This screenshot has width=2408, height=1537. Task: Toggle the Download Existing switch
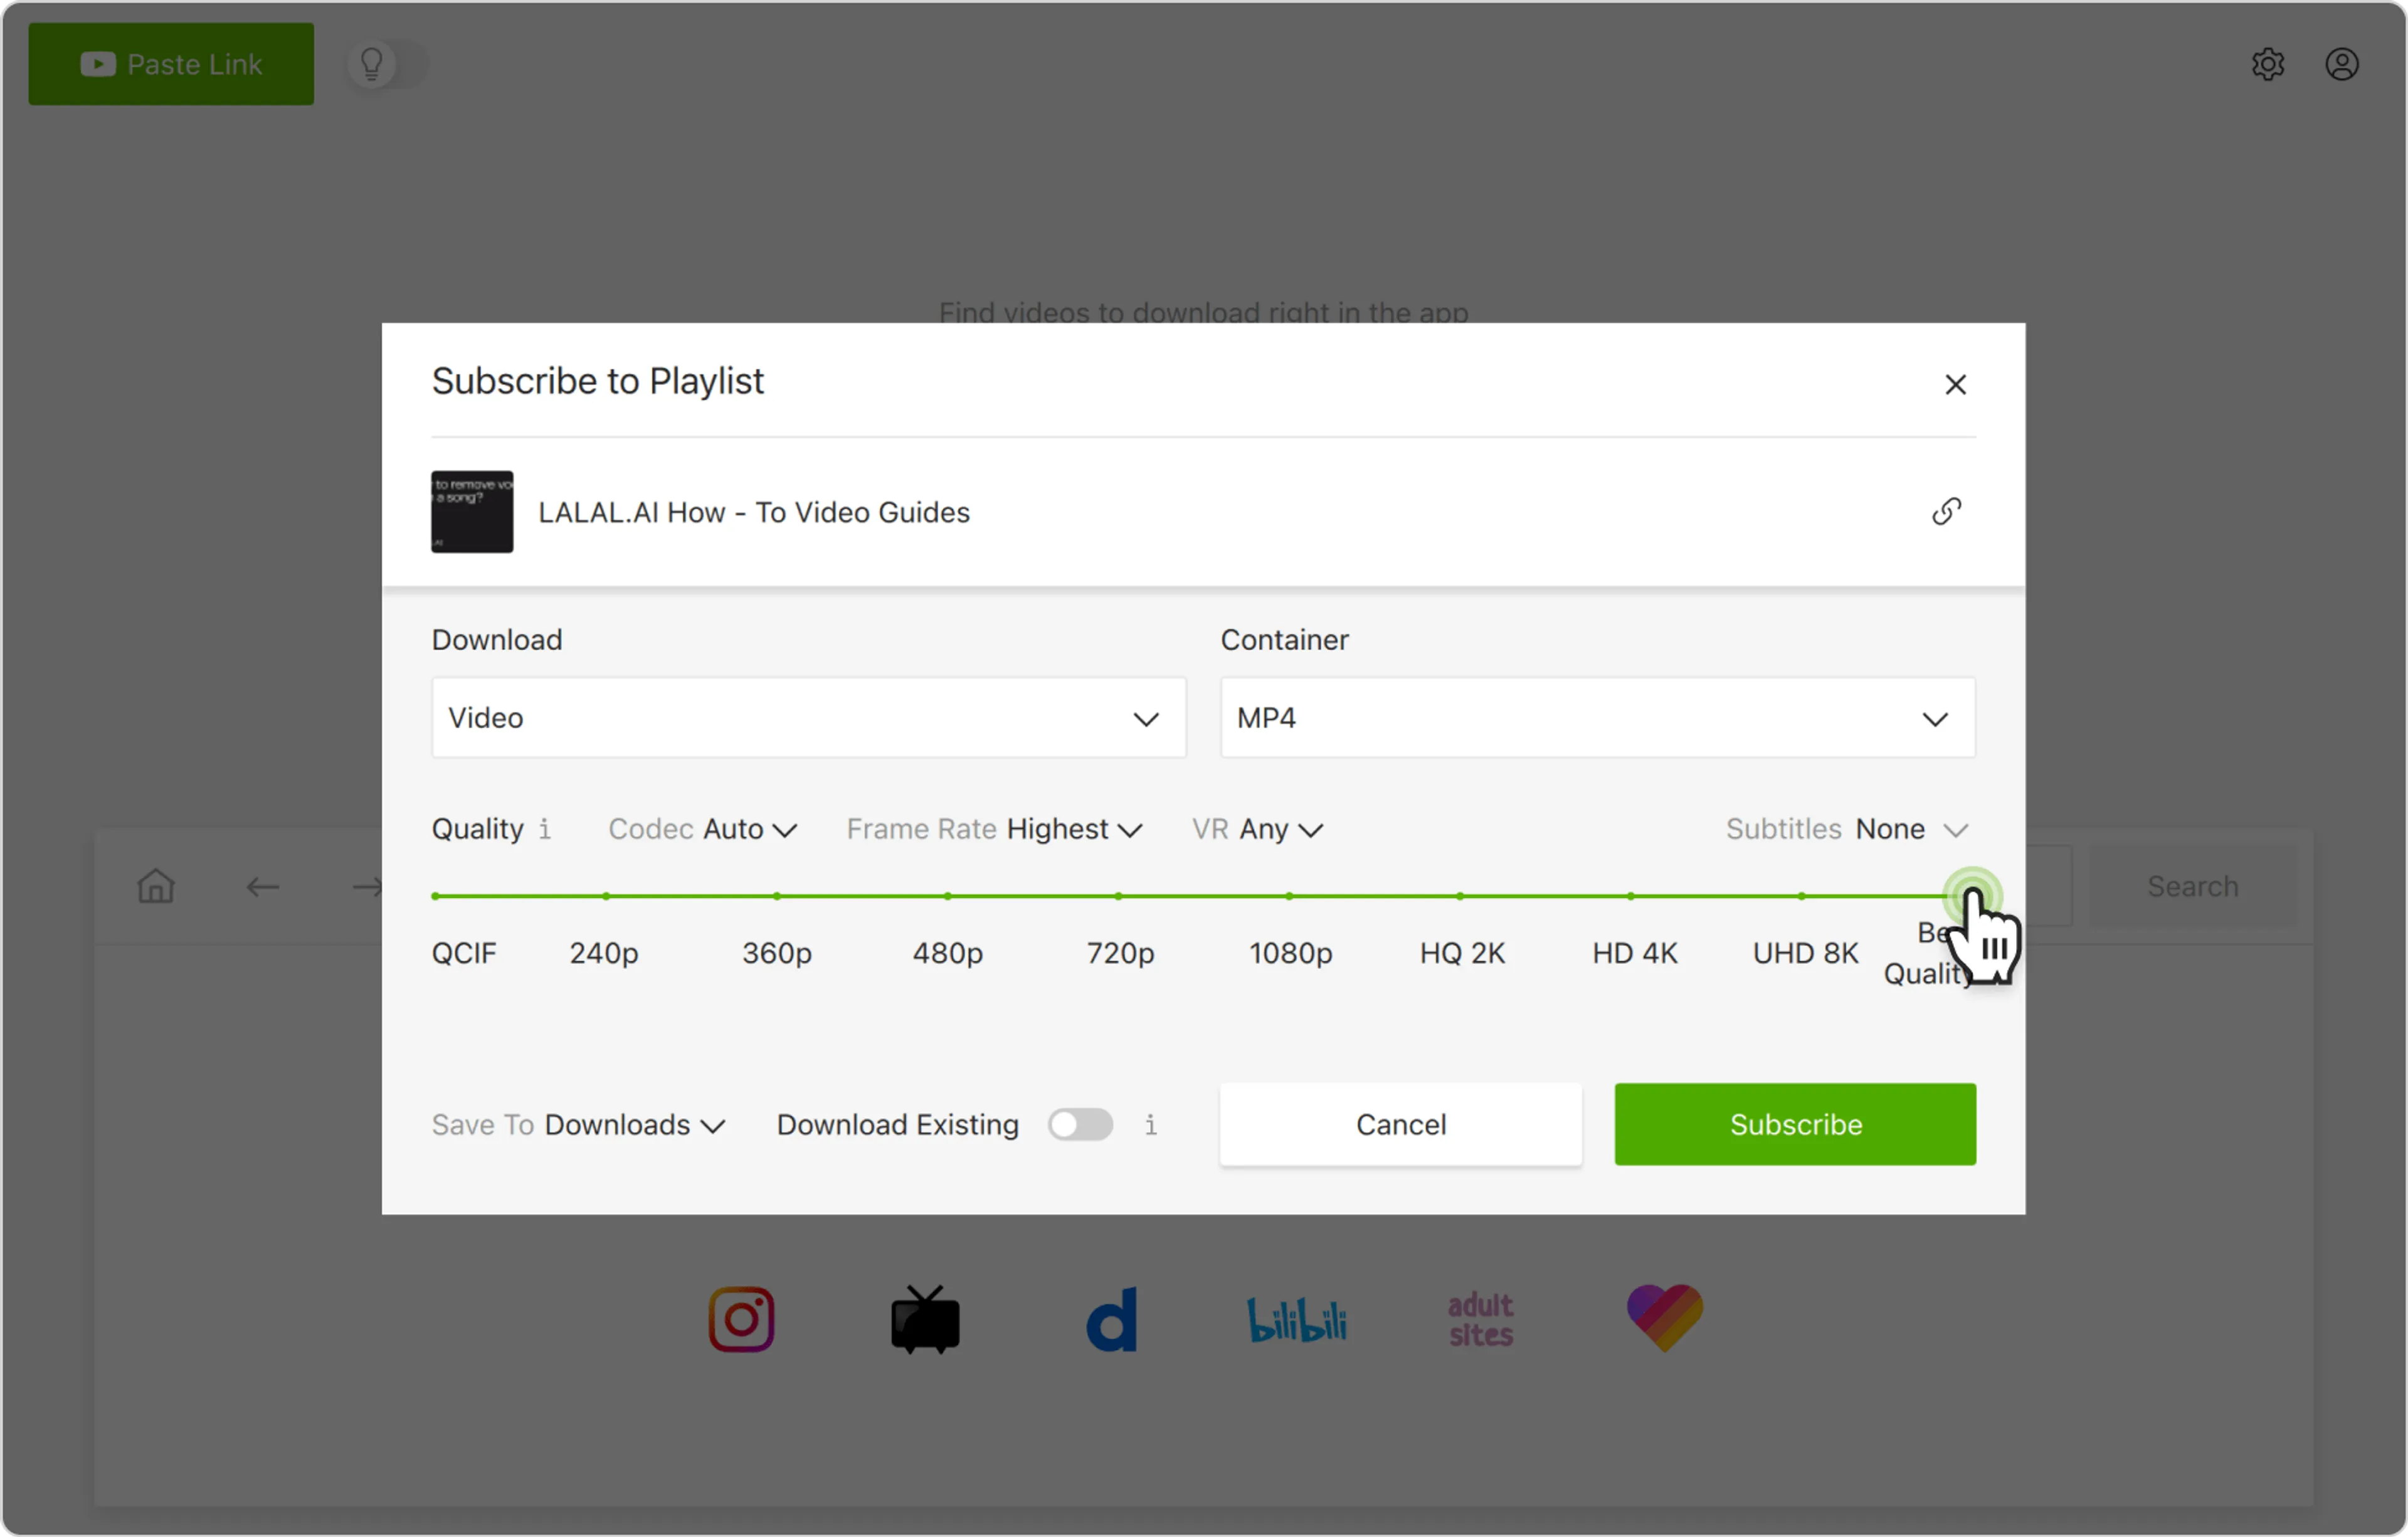pyautogui.click(x=1080, y=1125)
